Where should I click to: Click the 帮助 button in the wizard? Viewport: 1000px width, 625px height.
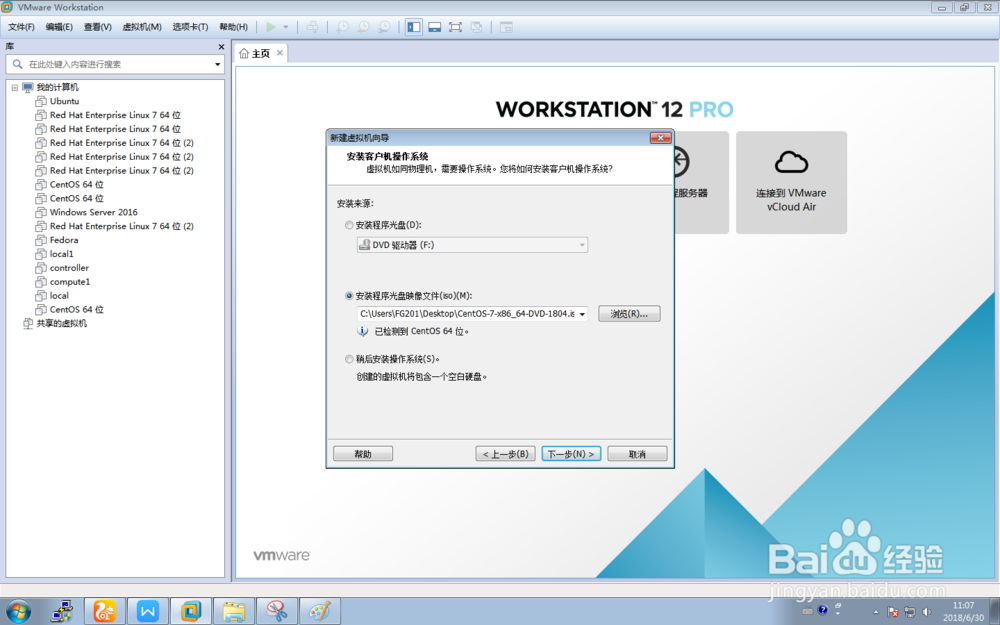363,454
